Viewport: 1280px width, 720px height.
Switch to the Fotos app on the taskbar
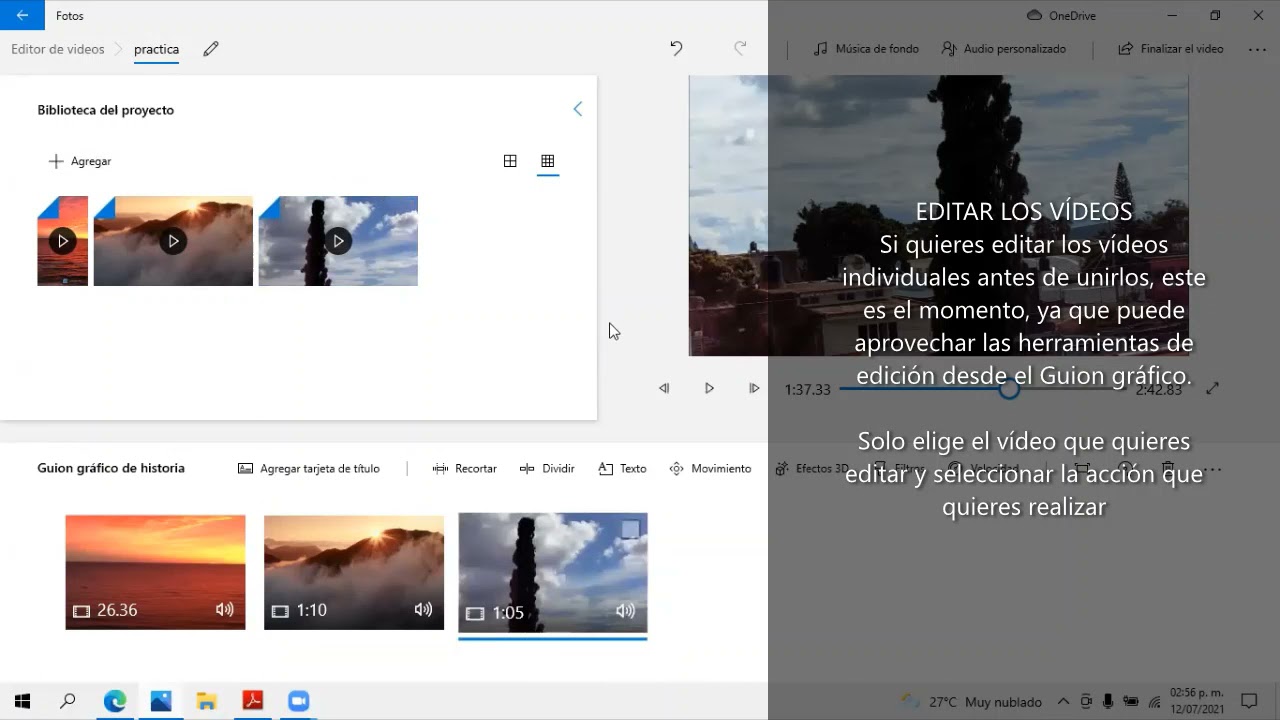click(x=161, y=701)
